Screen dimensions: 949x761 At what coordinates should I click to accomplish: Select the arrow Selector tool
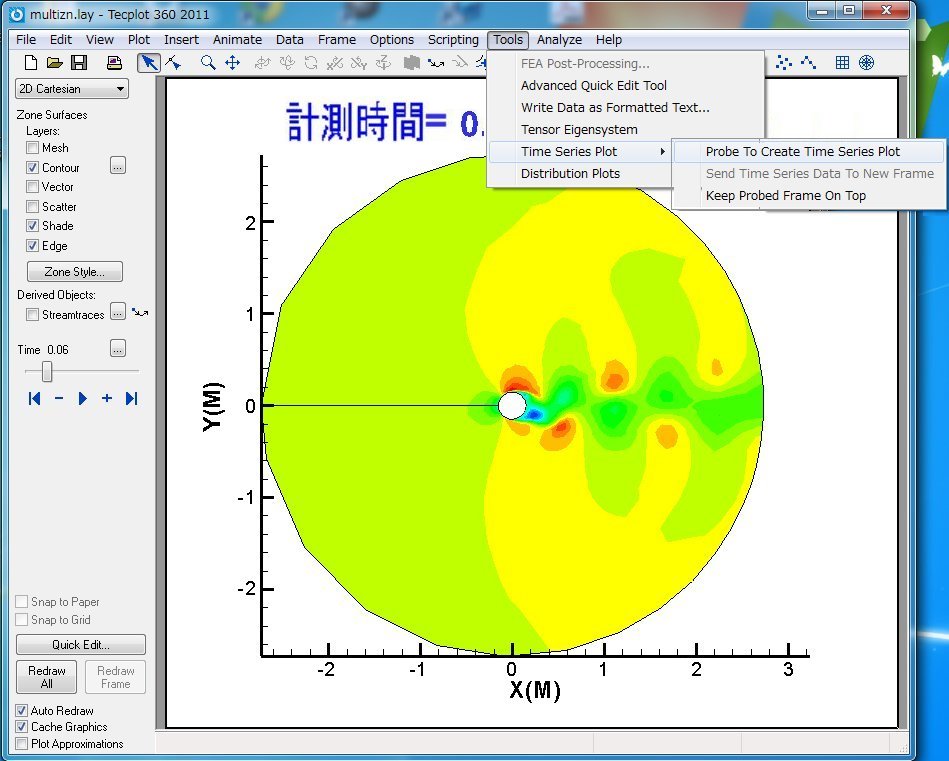tap(148, 62)
